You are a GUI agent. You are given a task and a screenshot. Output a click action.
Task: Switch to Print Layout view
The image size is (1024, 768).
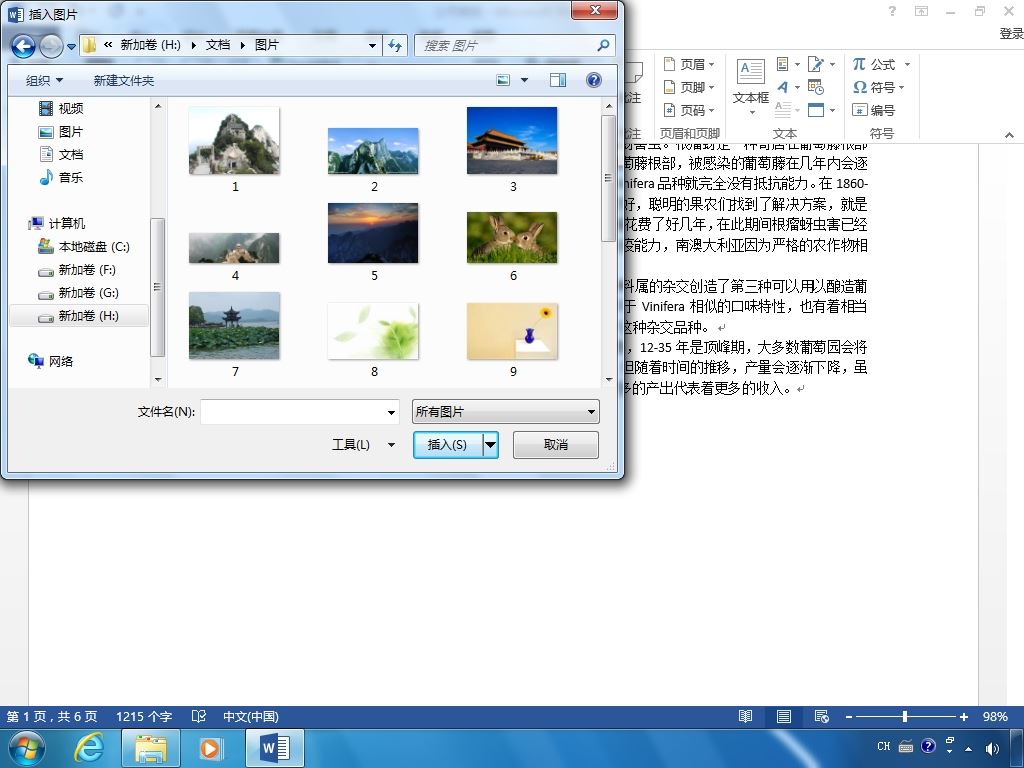pyautogui.click(x=784, y=716)
